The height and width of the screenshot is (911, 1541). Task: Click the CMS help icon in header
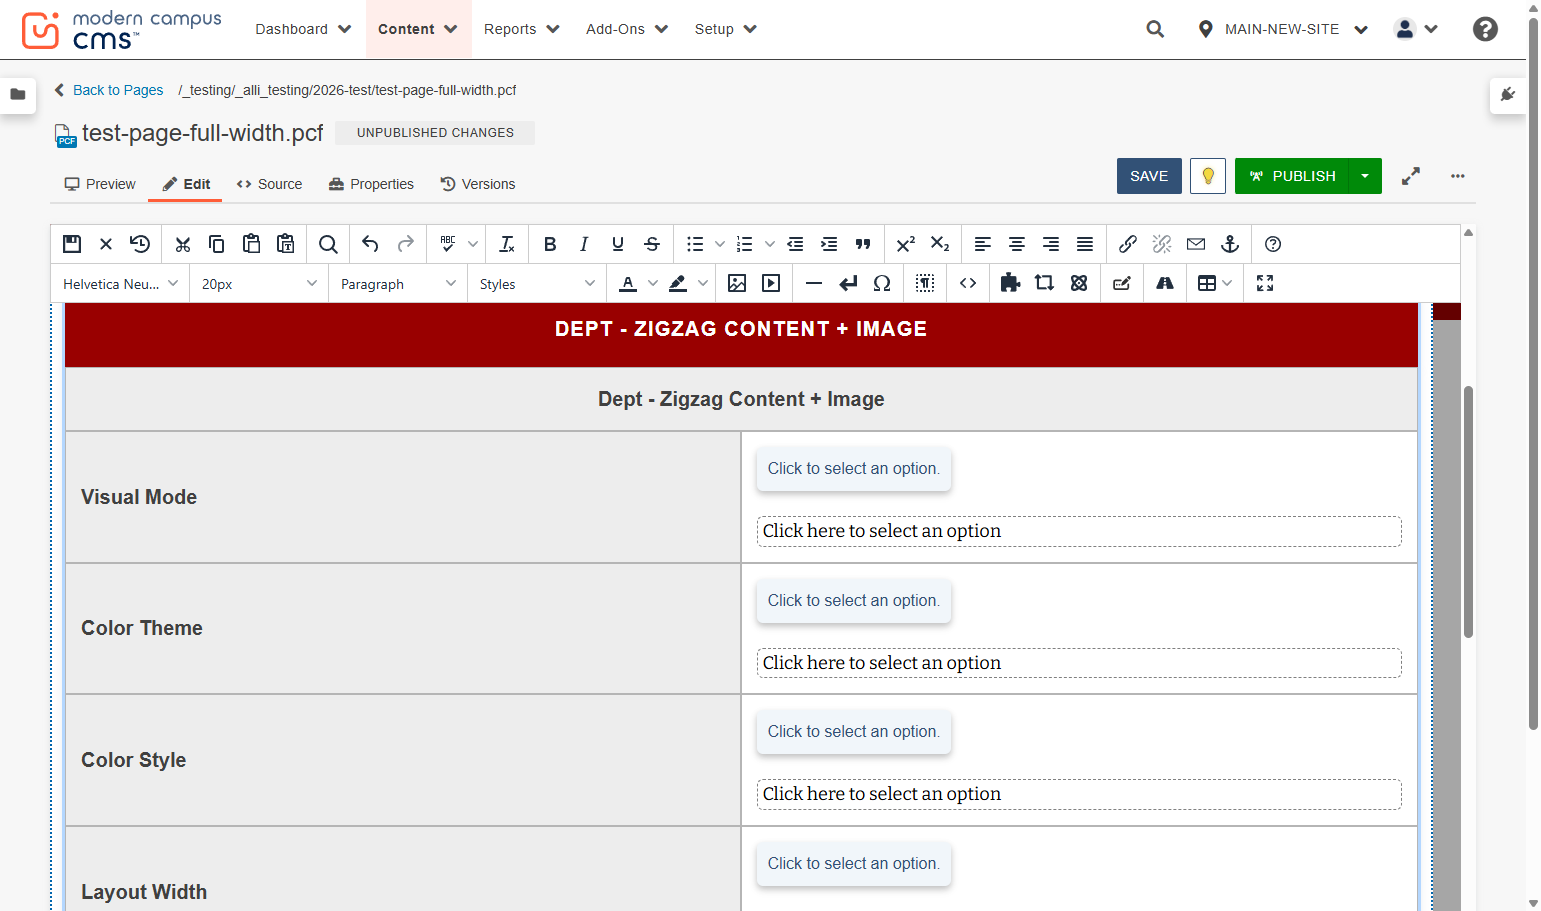pyautogui.click(x=1485, y=29)
